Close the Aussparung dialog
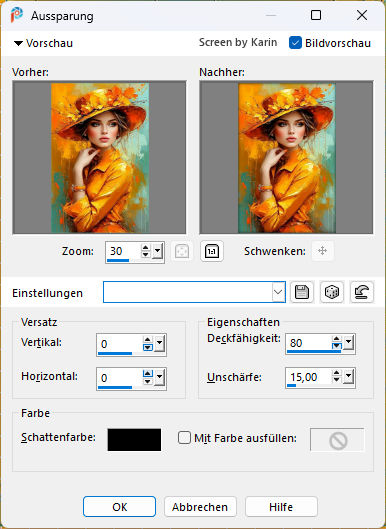This screenshot has width=386, height=529. coord(362,15)
